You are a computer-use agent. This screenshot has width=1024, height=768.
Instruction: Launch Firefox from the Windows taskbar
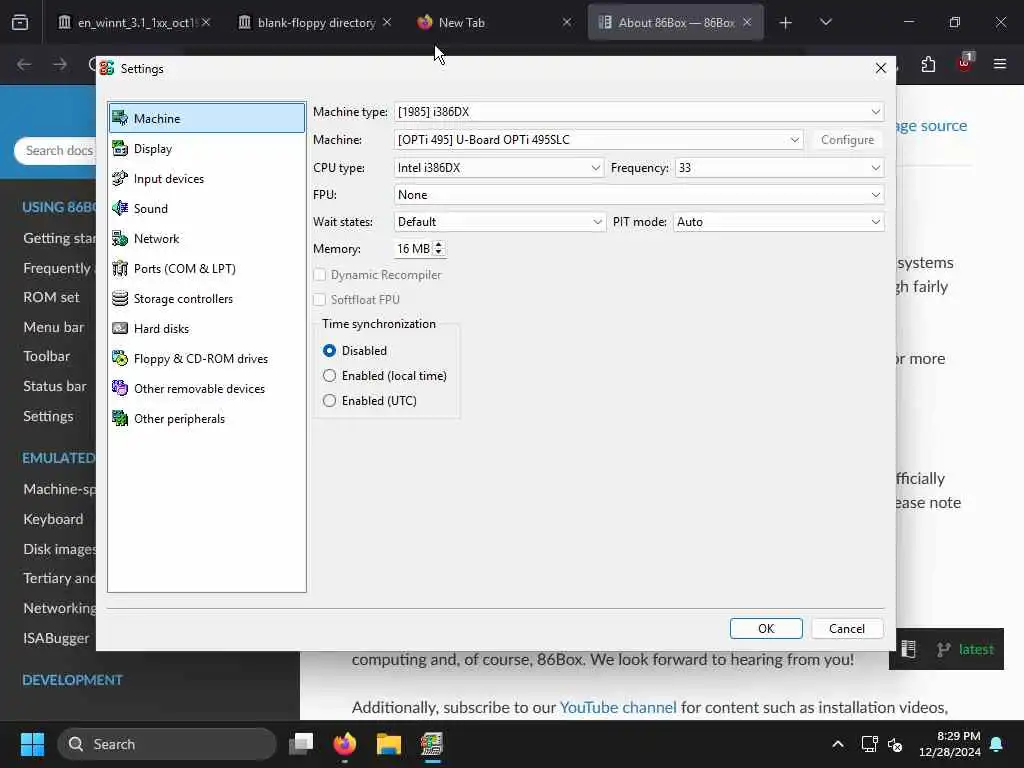click(x=345, y=744)
